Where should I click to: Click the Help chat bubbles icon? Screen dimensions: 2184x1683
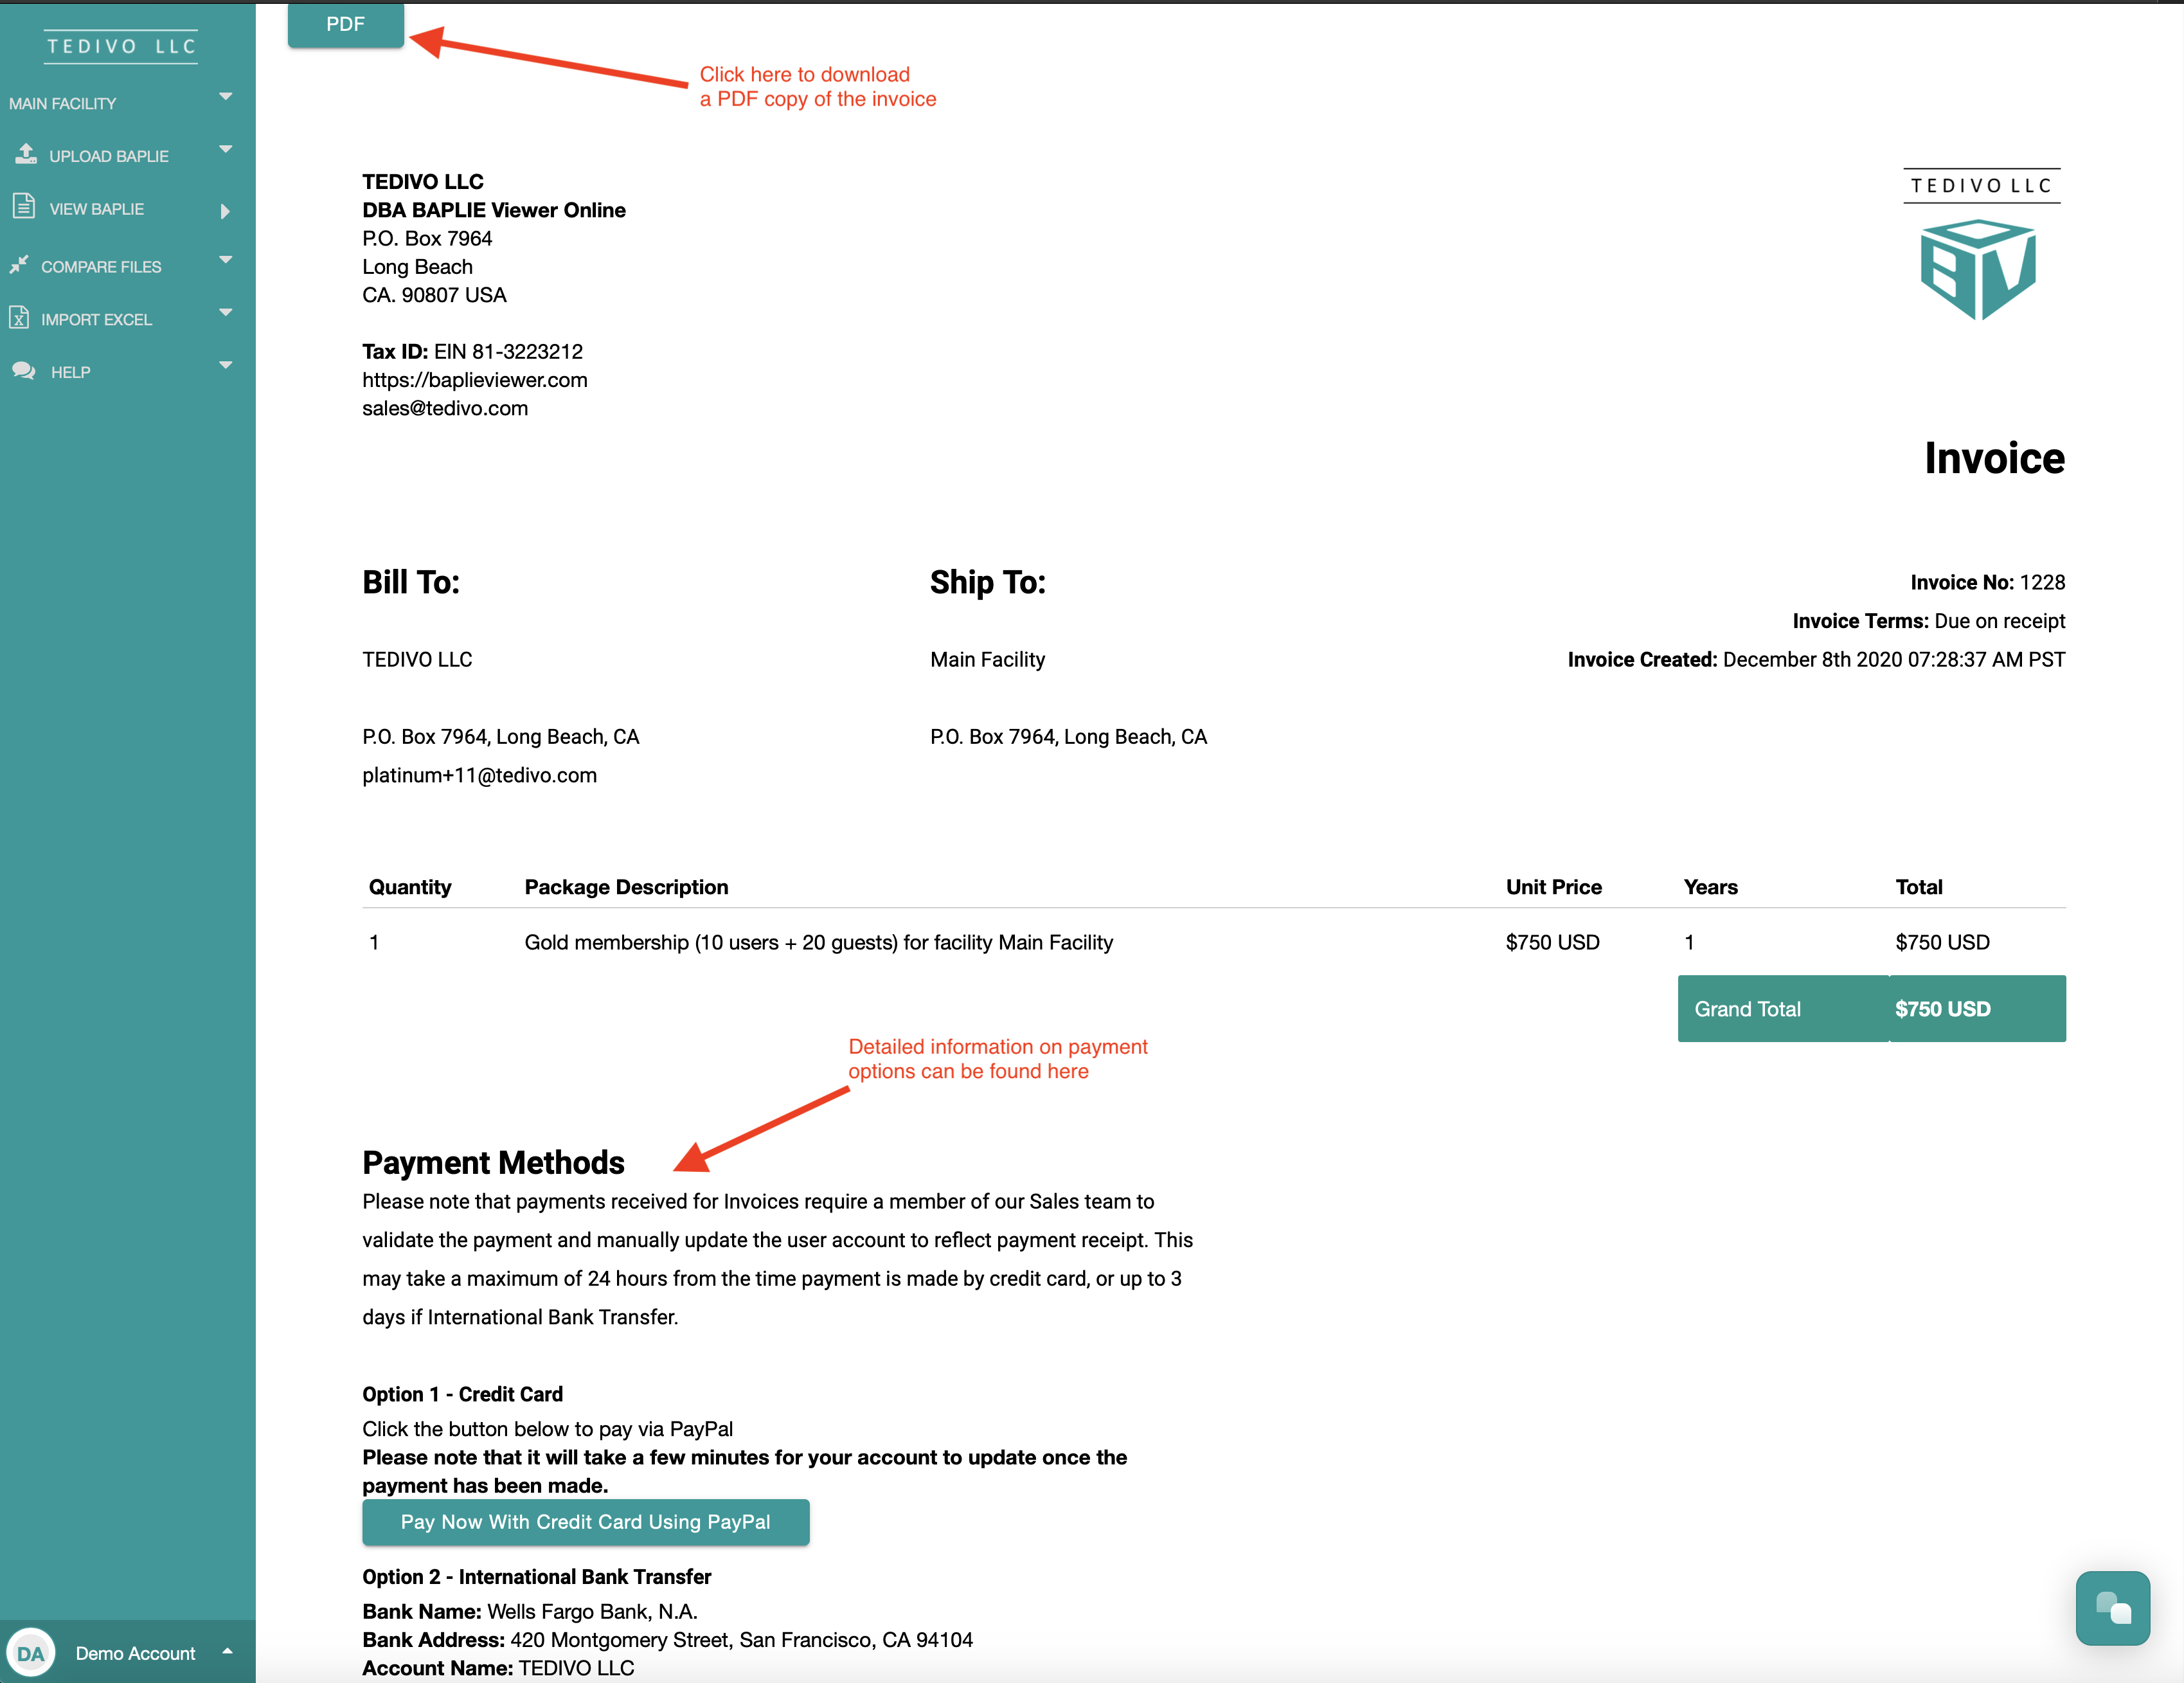24,371
